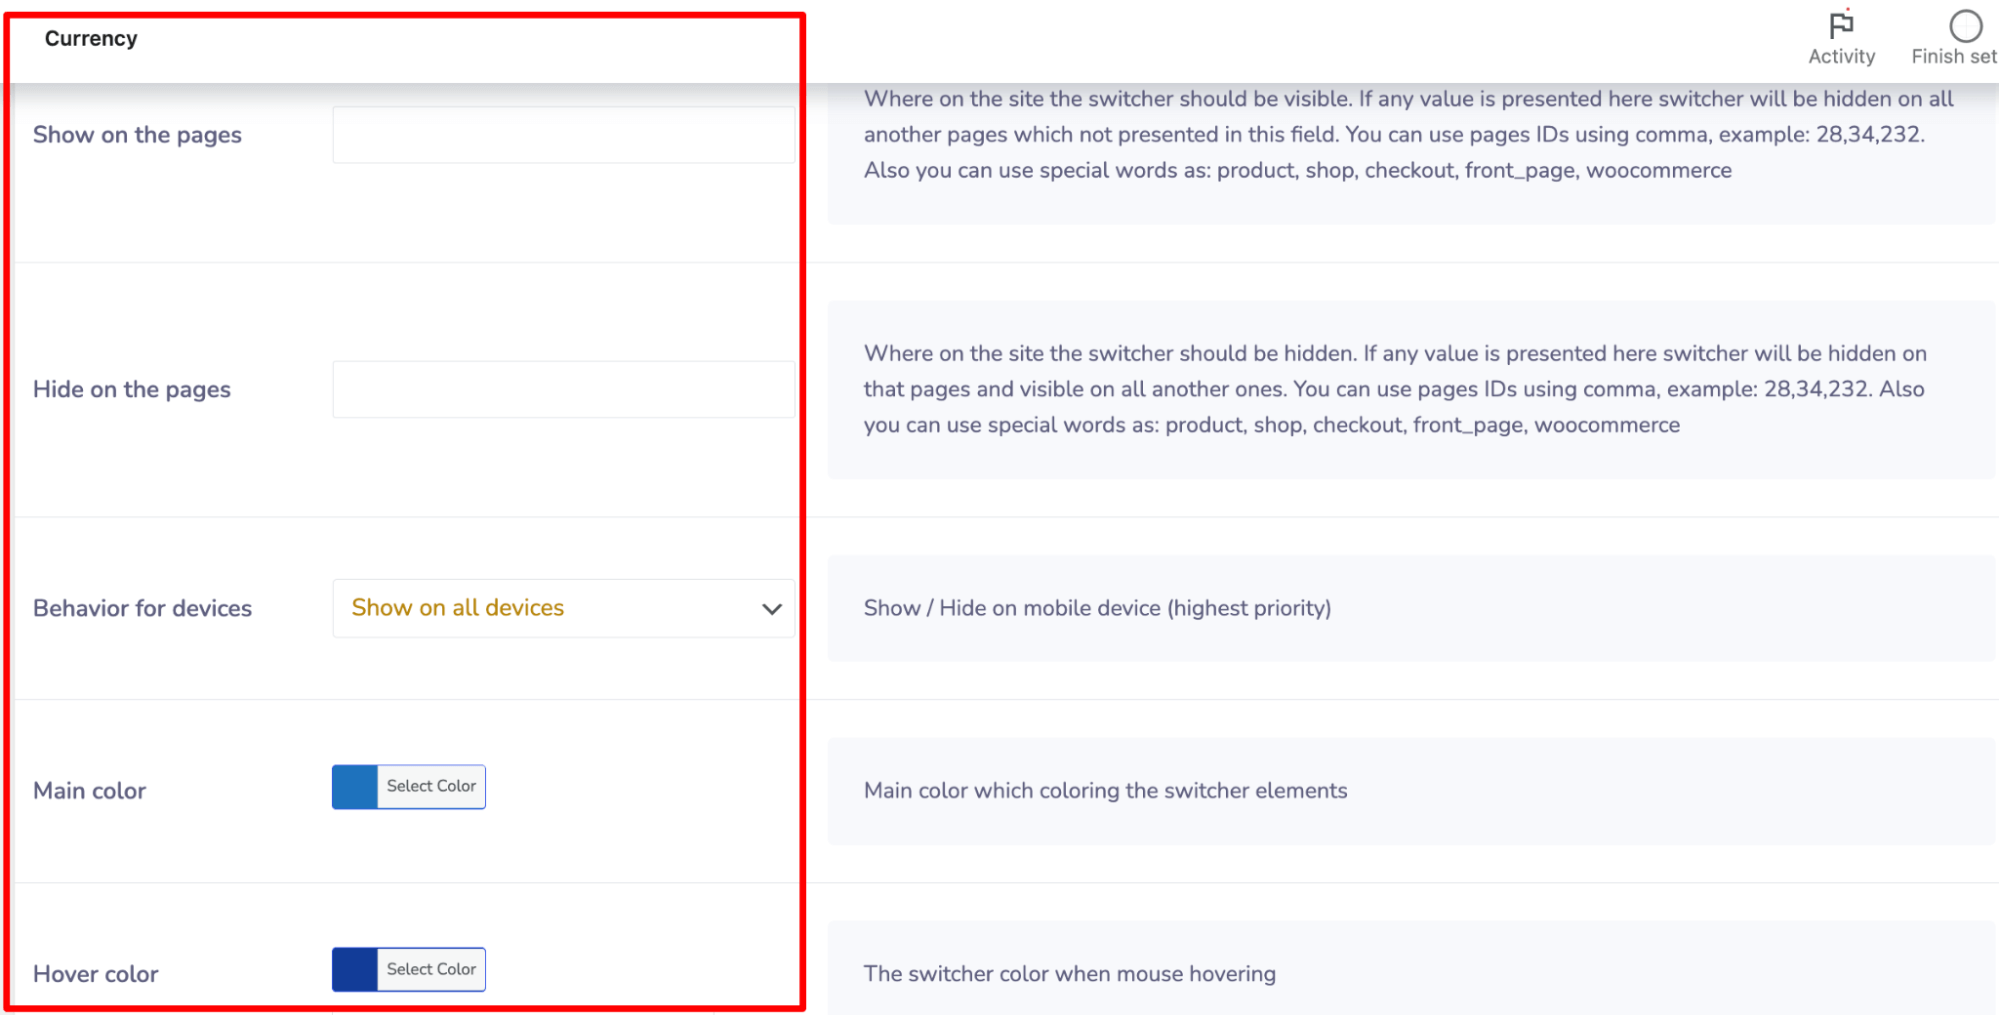Open the Activity flag icon
Screen dimensions: 1999x1016
pyautogui.click(x=1841, y=25)
